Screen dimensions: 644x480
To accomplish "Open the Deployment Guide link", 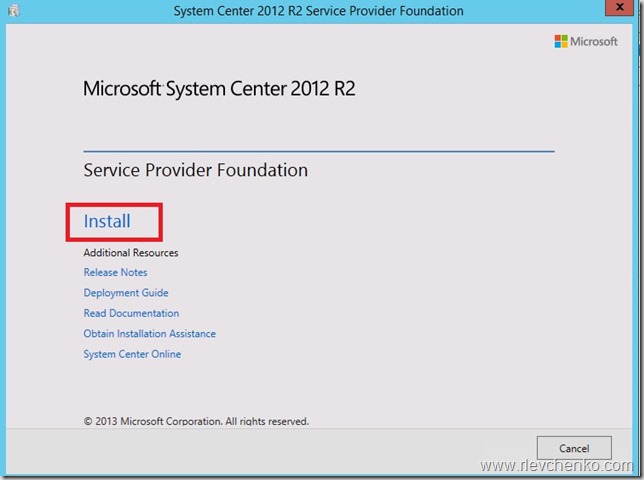I will [x=126, y=293].
